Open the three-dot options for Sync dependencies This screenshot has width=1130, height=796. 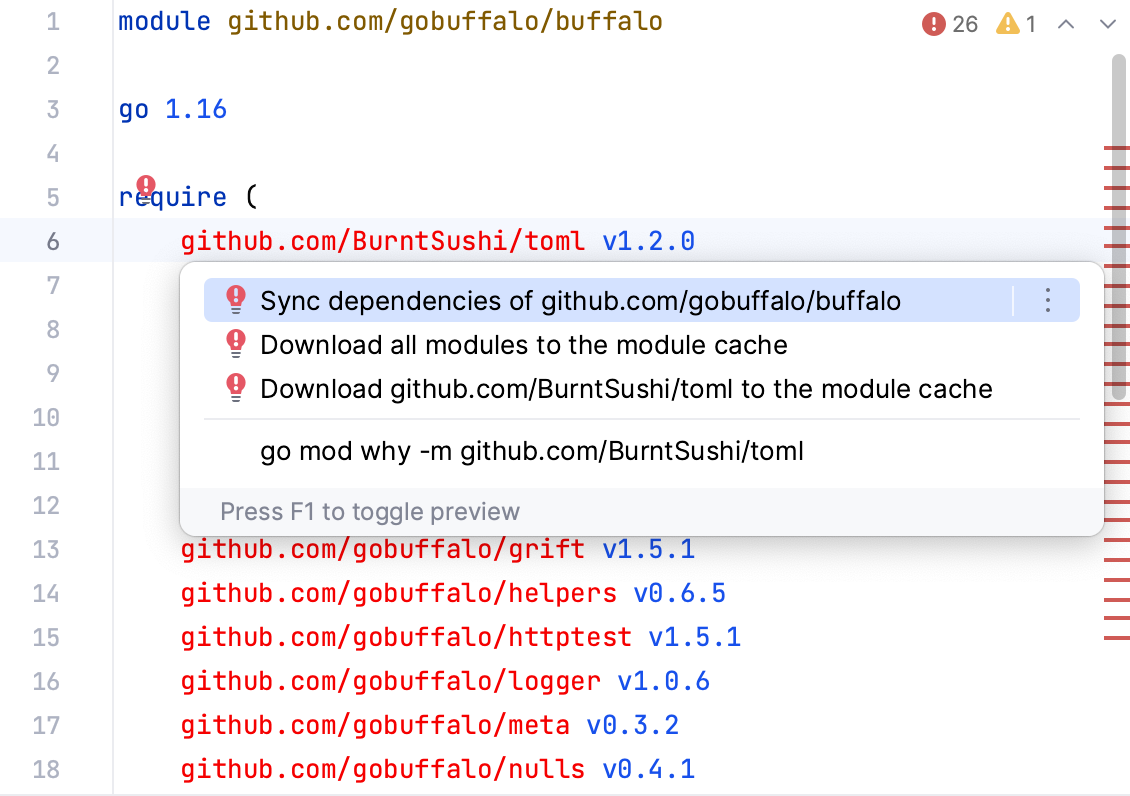click(x=1048, y=300)
